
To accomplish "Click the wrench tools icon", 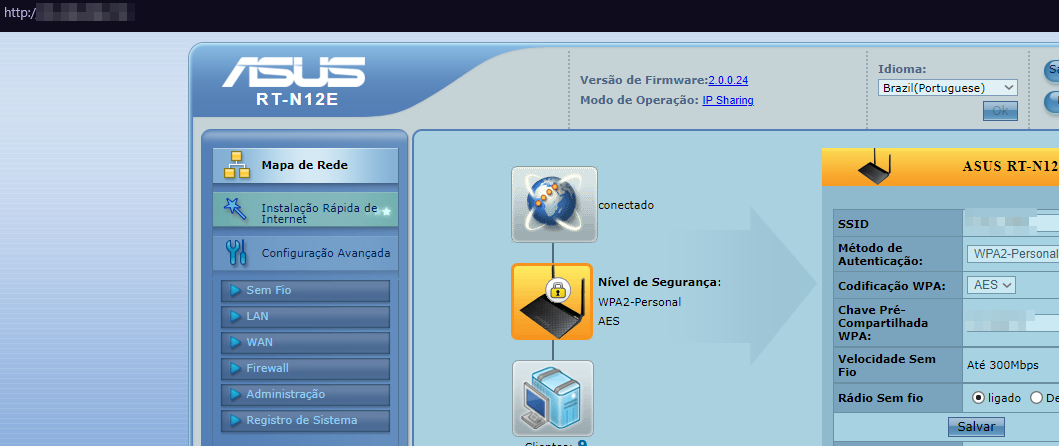I will tap(237, 253).
